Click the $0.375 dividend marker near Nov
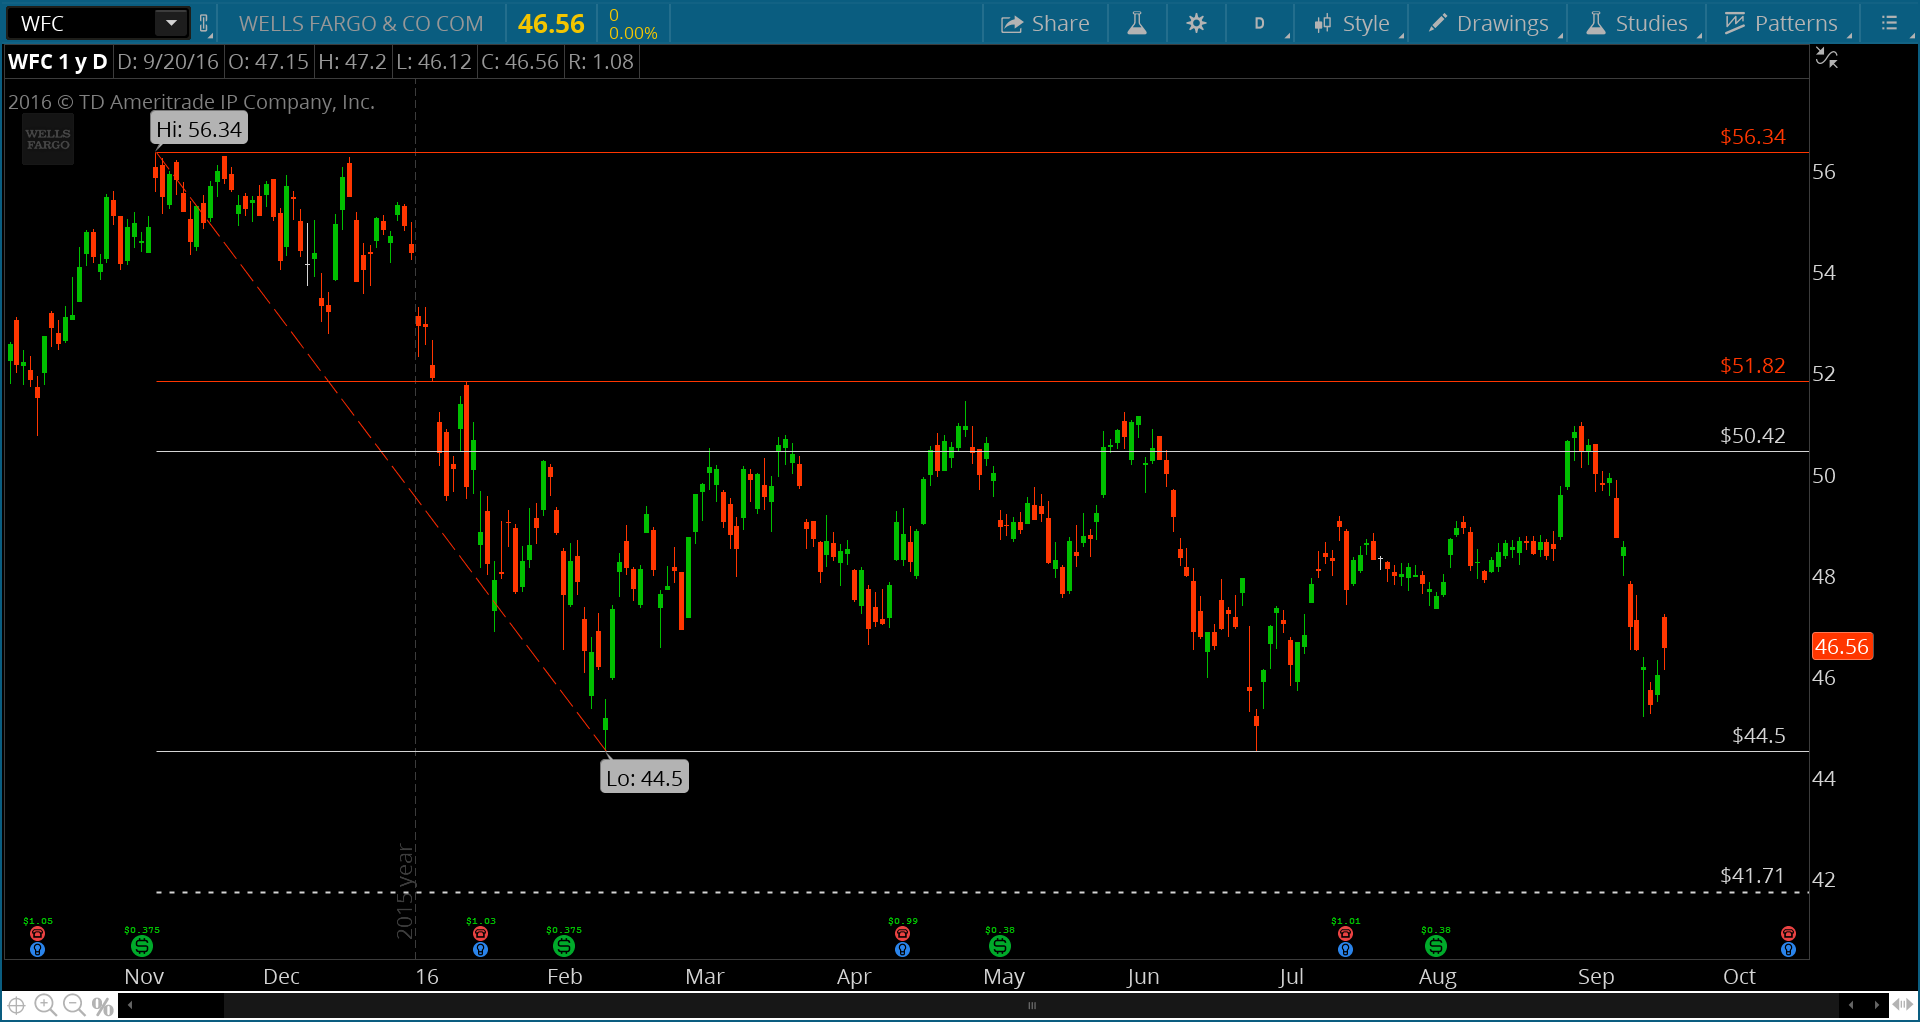 tap(142, 945)
